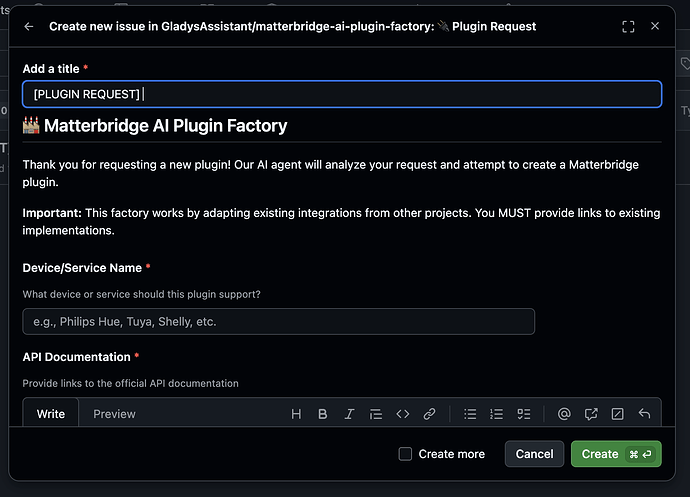Switch to the Preview tab
The image size is (690, 497).
tap(114, 414)
